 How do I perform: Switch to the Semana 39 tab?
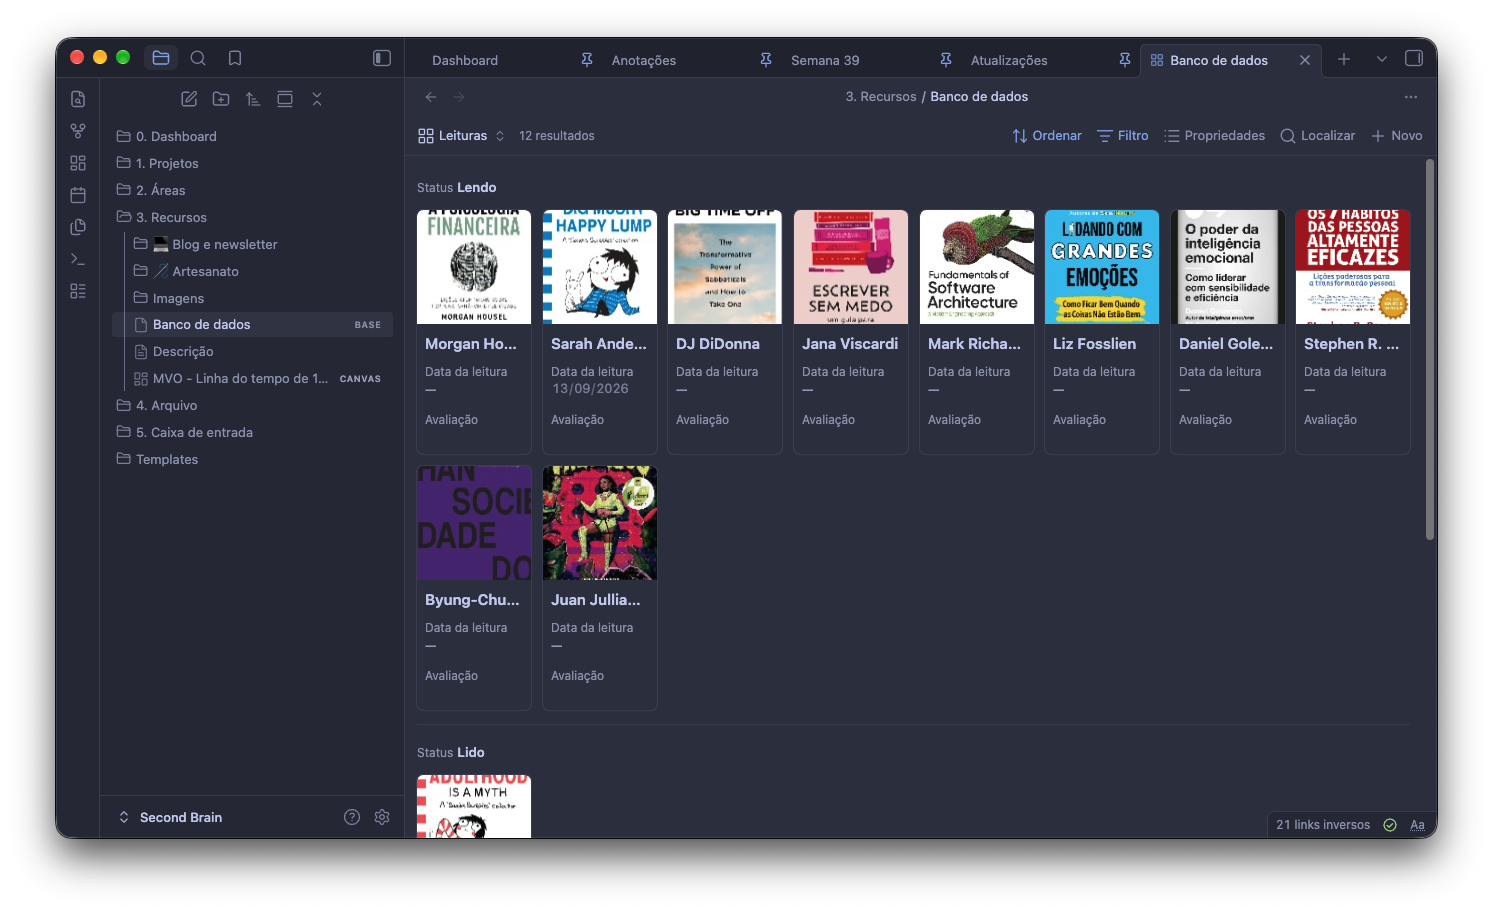(x=825, y=60)
